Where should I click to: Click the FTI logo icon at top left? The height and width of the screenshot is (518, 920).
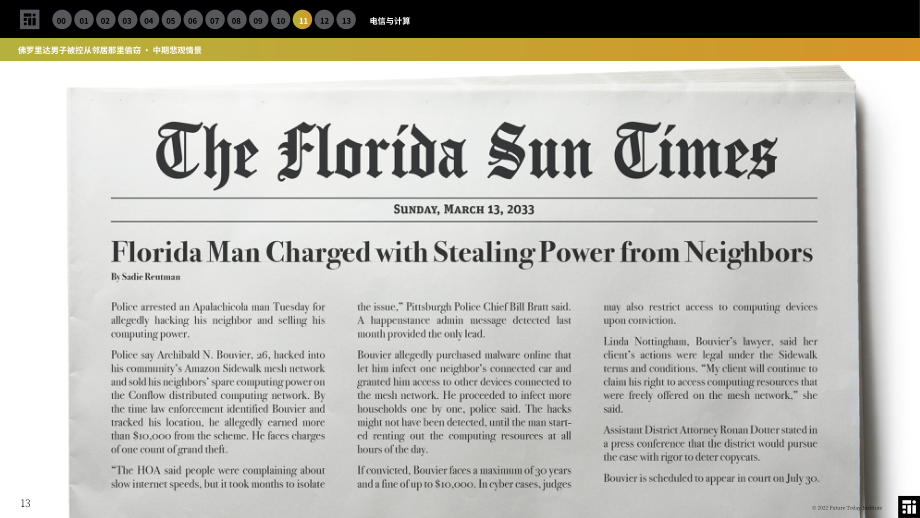click(29, 19)
